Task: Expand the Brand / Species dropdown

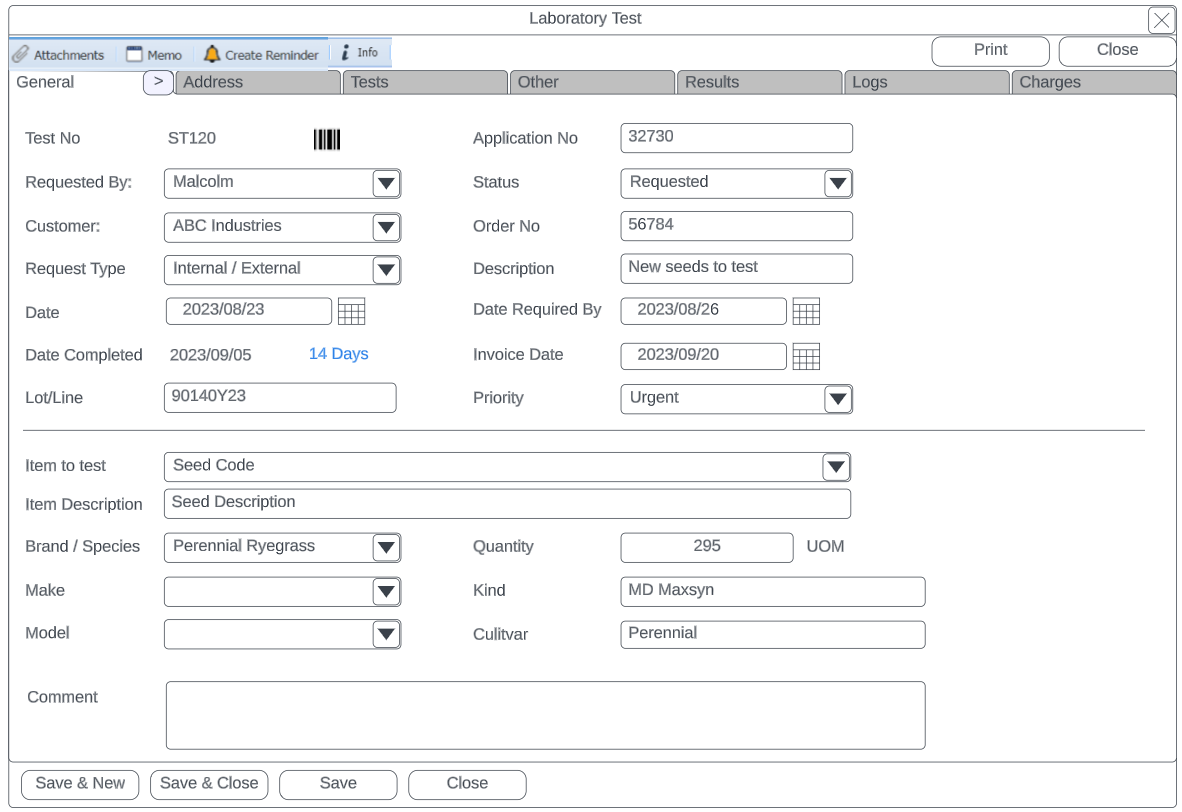Action: (386, 547)
